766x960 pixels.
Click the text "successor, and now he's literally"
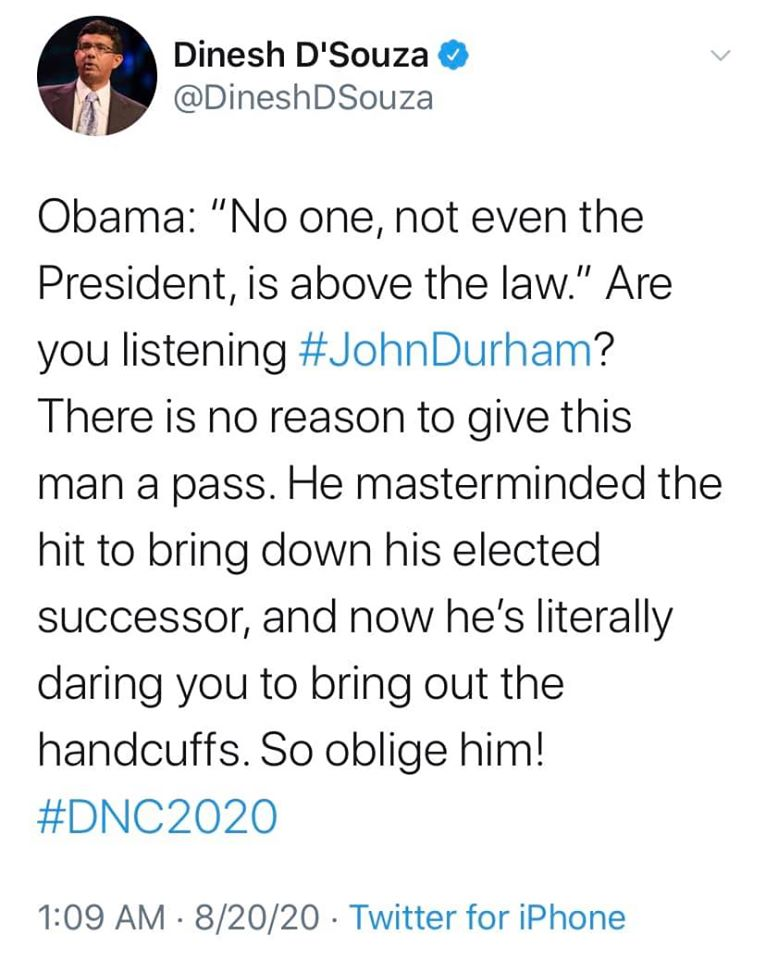pos(355,617)
